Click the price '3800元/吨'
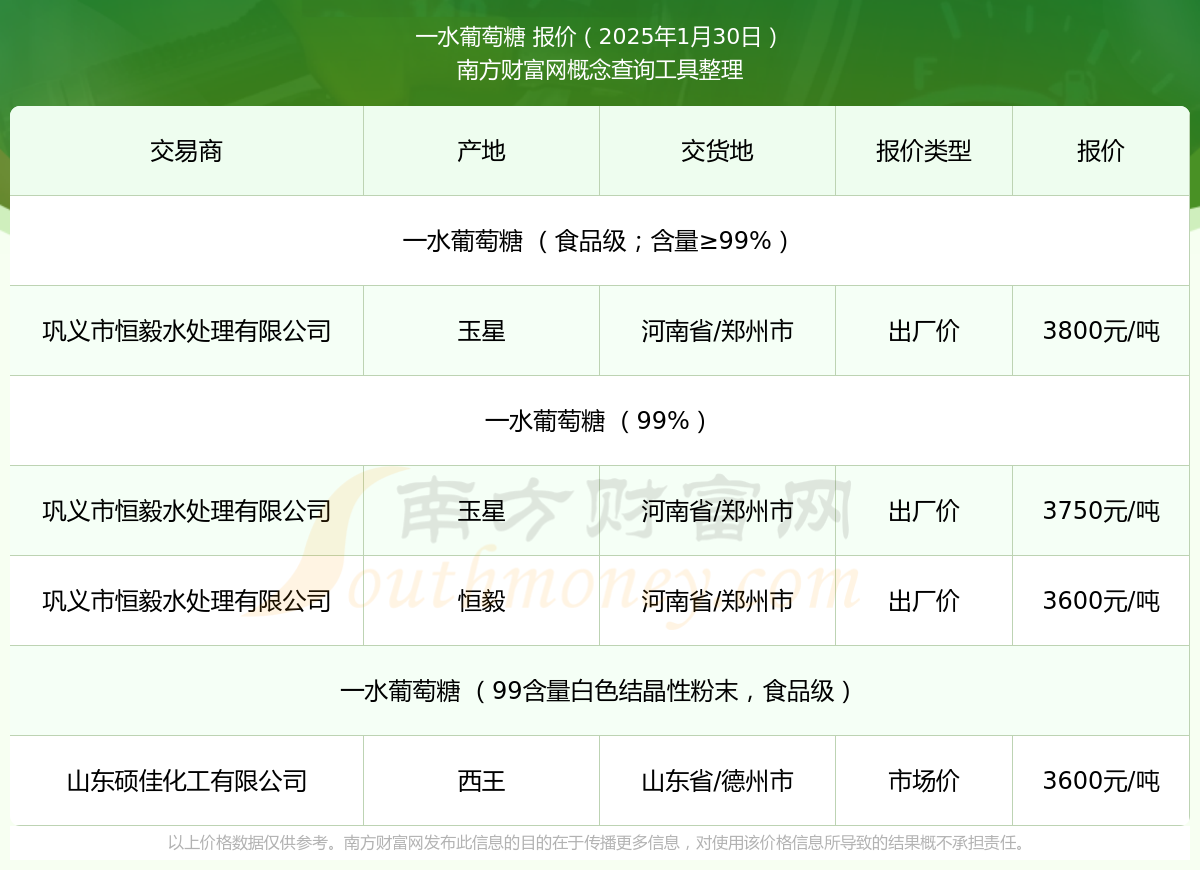 1101,331
